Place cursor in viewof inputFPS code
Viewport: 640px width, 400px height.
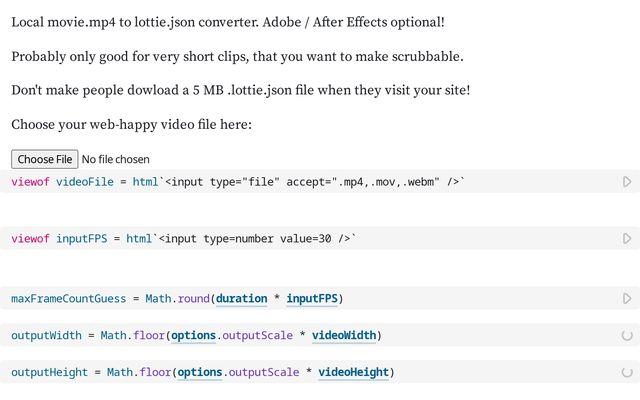[x=250, y=239]
